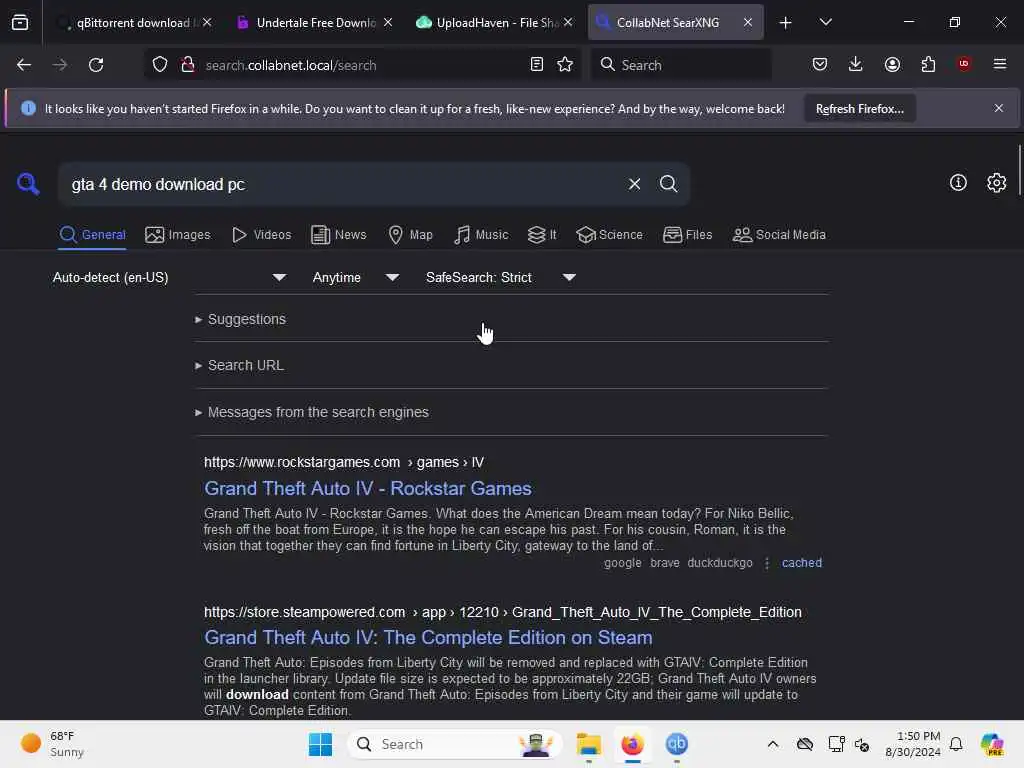Select the Social Media search category
The width and height of the screenshot is (1024, 768).
point(779,234)
